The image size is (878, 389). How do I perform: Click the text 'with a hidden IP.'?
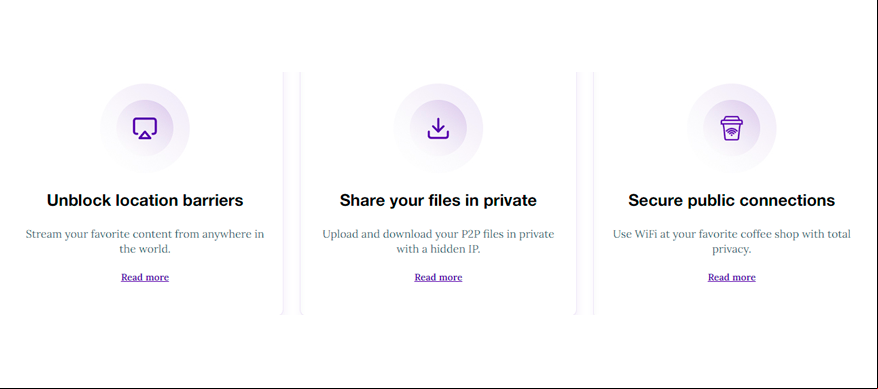(x=438, y=249)
